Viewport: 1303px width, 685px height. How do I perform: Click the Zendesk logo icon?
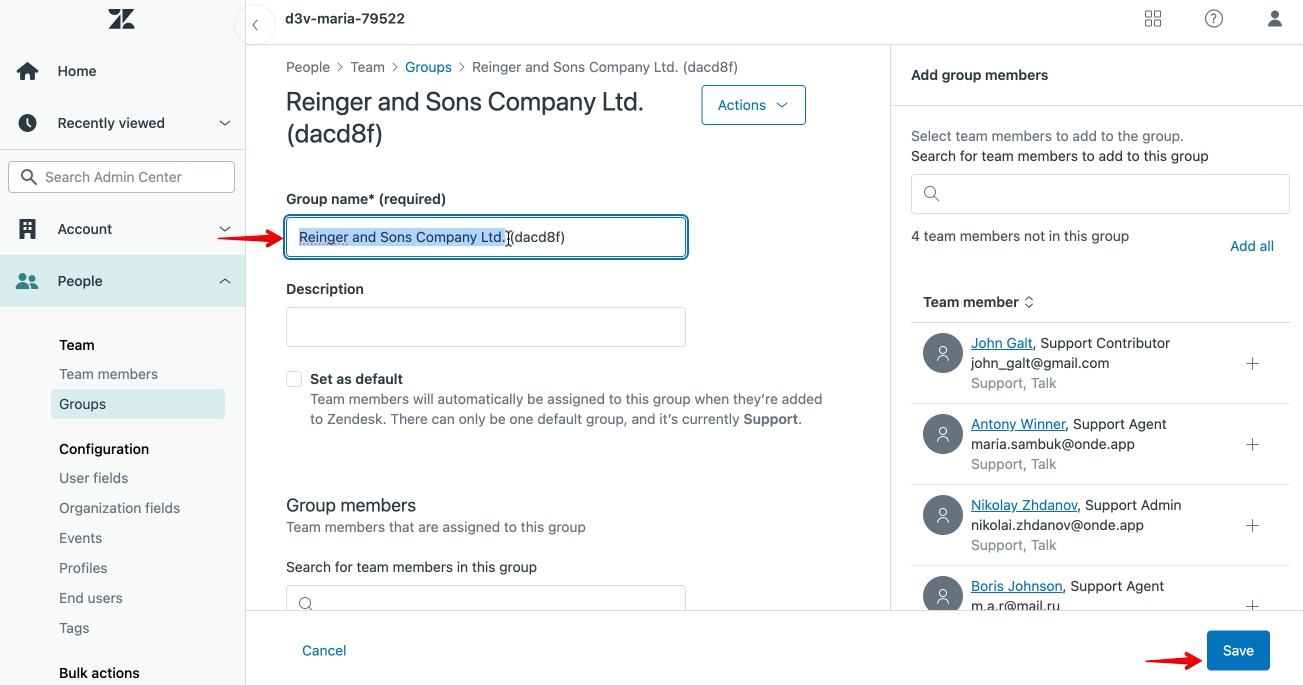click(x=121, y=19)
